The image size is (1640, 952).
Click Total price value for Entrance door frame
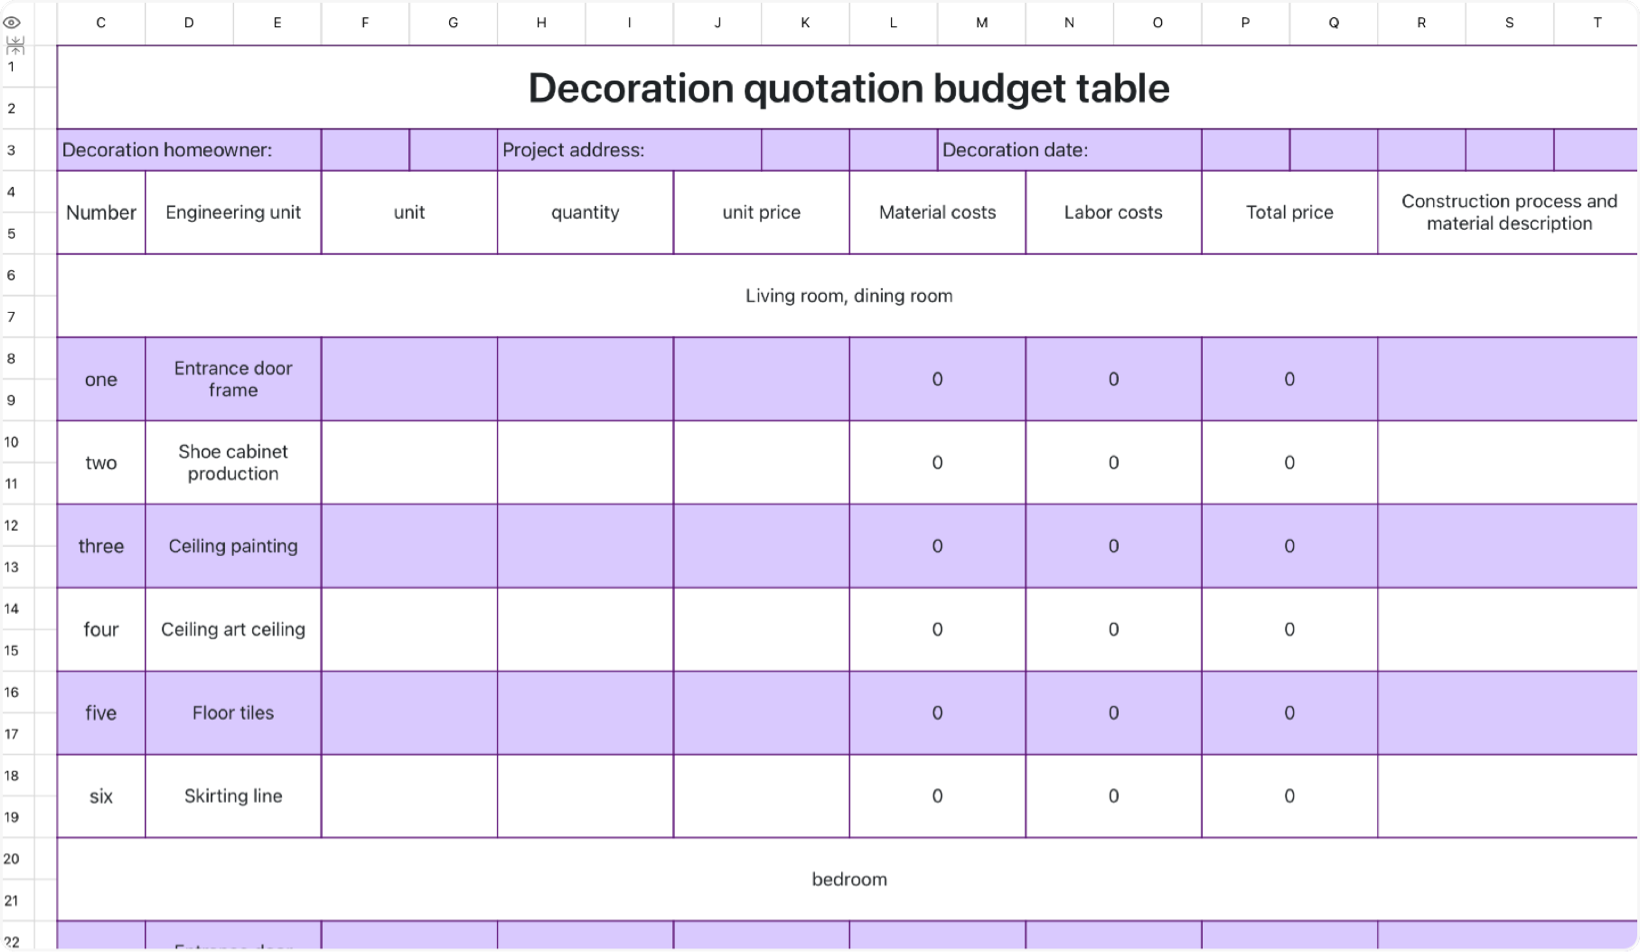[1289, 379]
